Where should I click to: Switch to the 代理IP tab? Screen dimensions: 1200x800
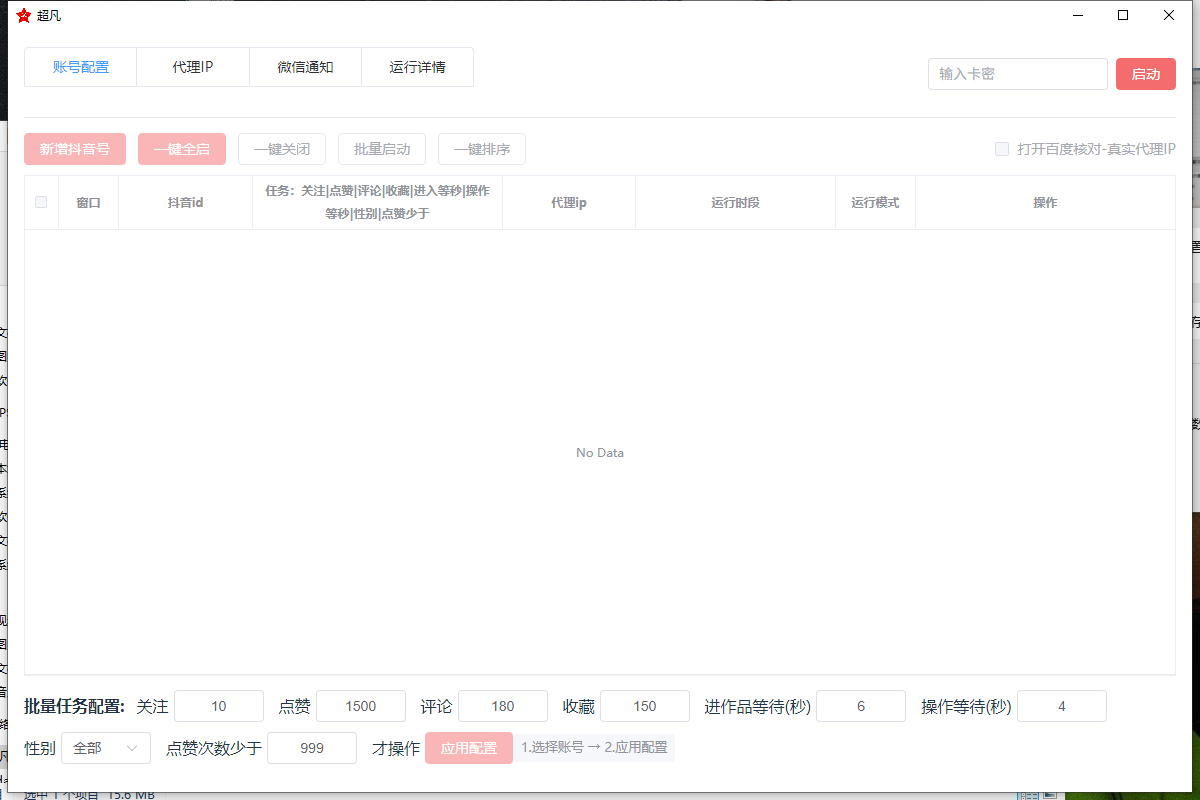point(192,67)
